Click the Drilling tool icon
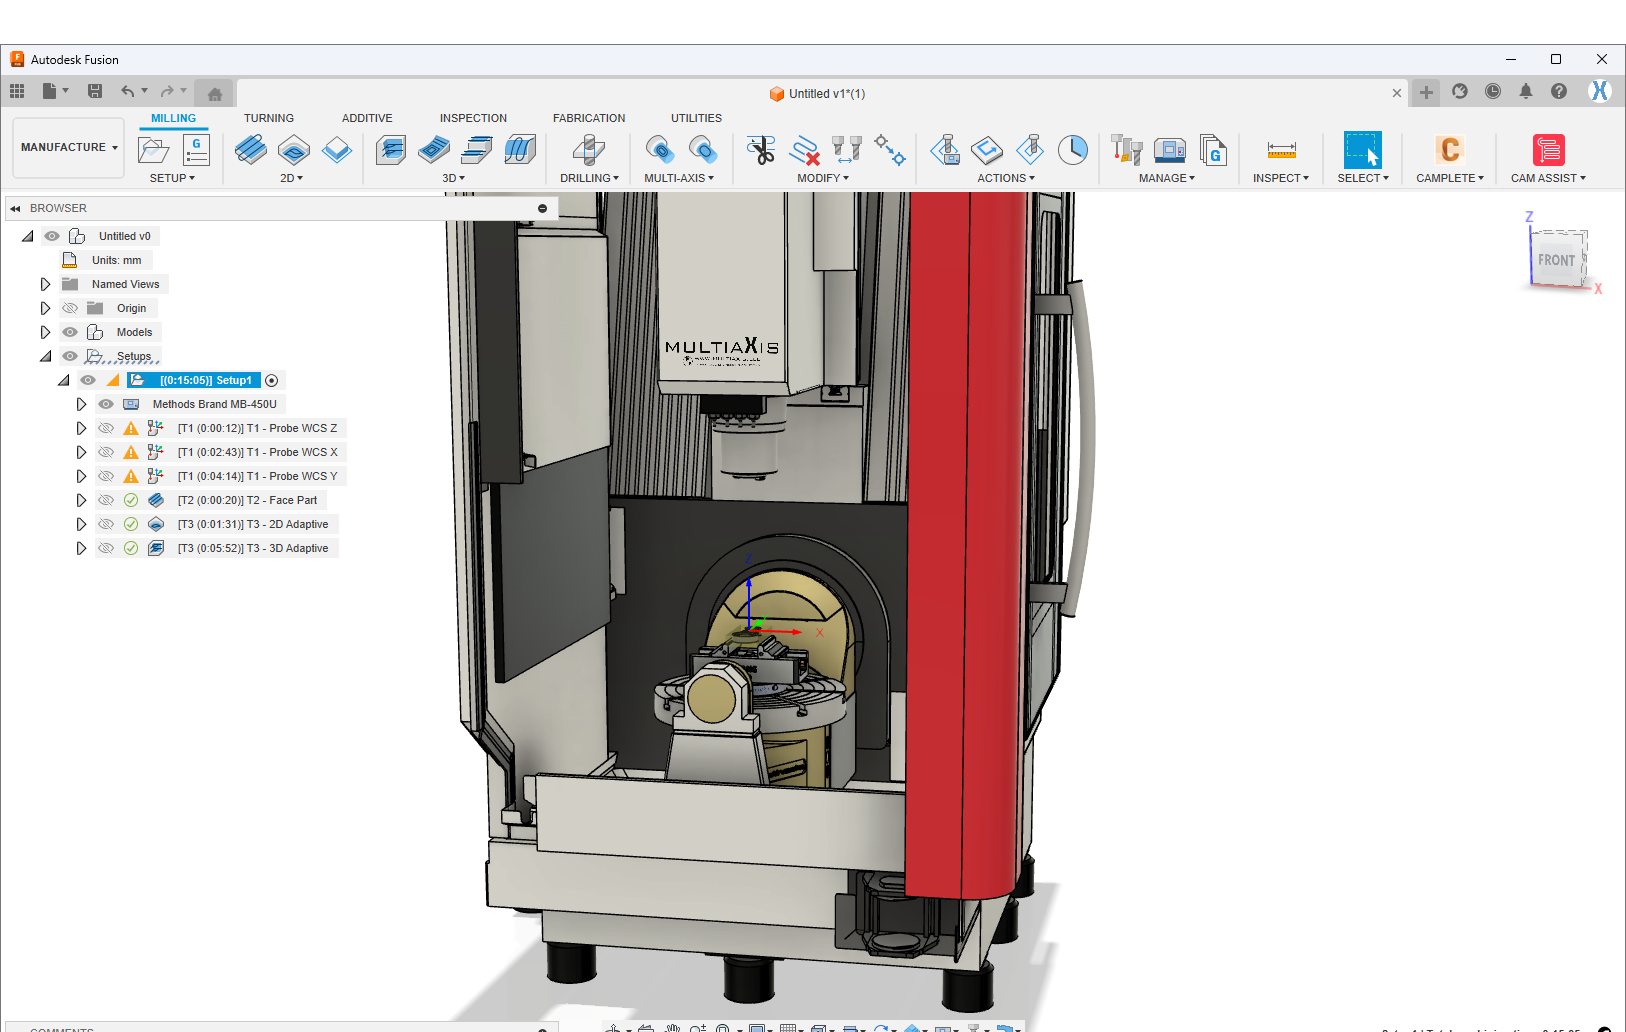Screen dimensions: 1626x1032 [x=588, y=150]
